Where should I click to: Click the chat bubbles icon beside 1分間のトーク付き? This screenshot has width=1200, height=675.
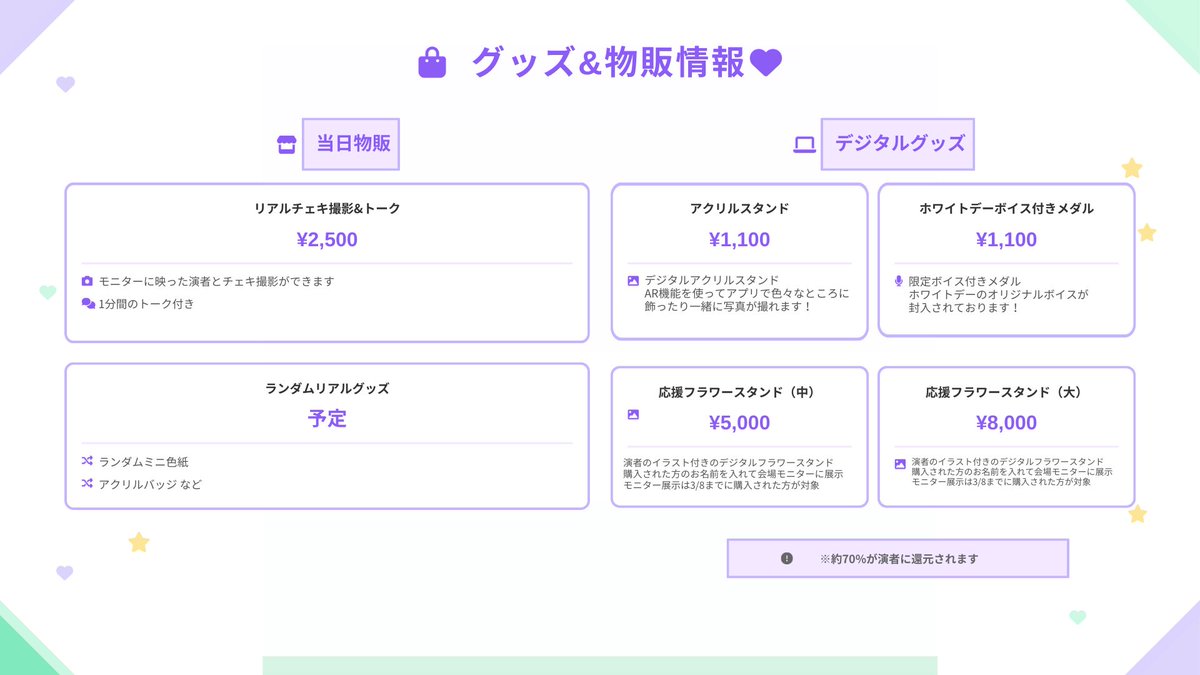coord(88,303)
